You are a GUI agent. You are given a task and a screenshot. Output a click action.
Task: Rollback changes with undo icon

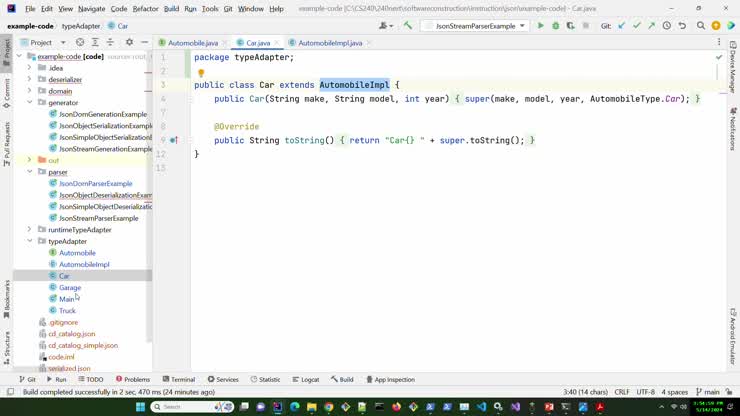coord(682,26)
